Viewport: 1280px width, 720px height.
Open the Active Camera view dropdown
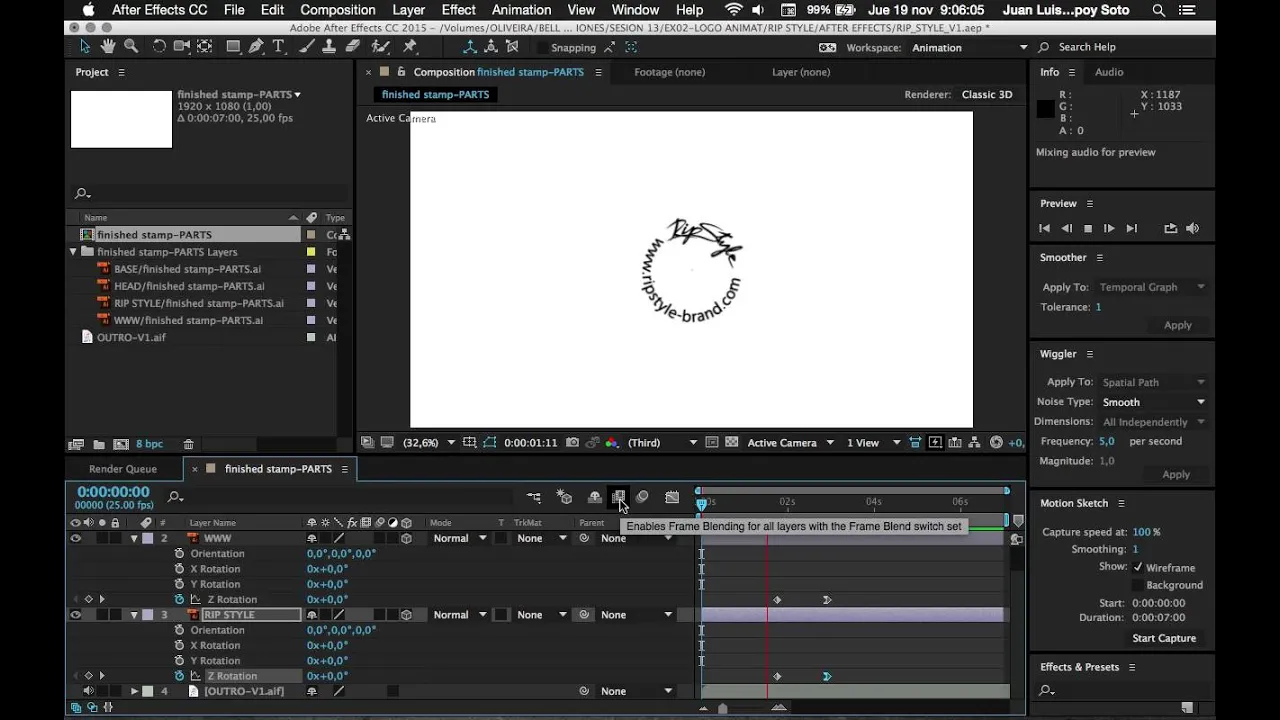tap(790, 442)
